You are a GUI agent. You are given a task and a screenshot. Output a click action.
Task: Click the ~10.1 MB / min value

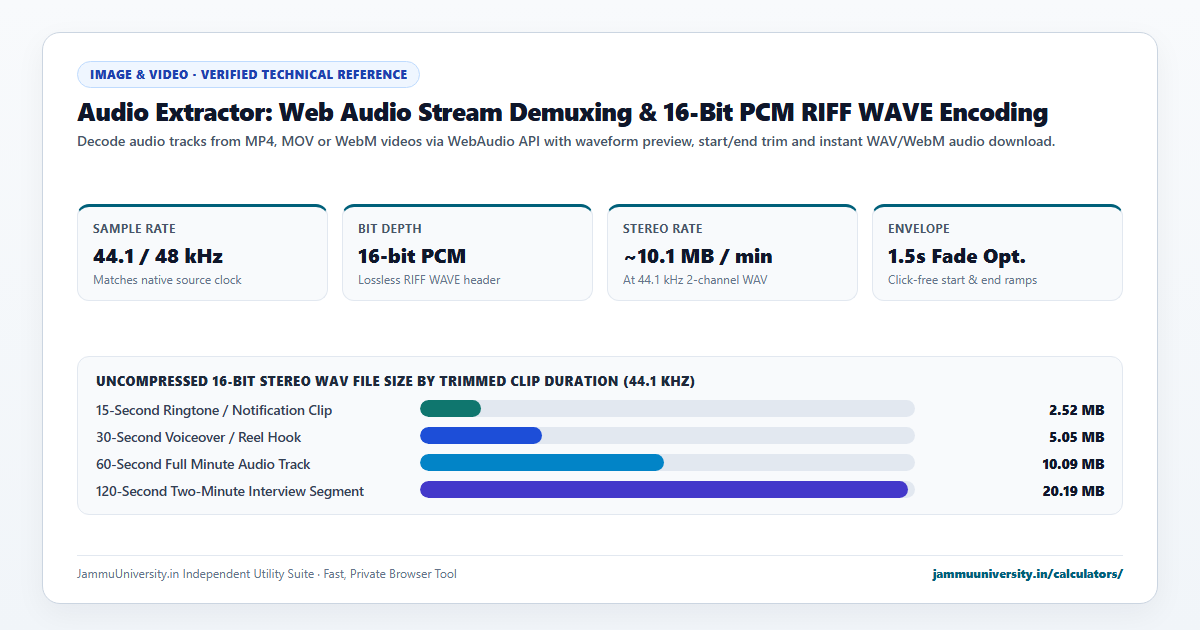click(x=698, y=256)
